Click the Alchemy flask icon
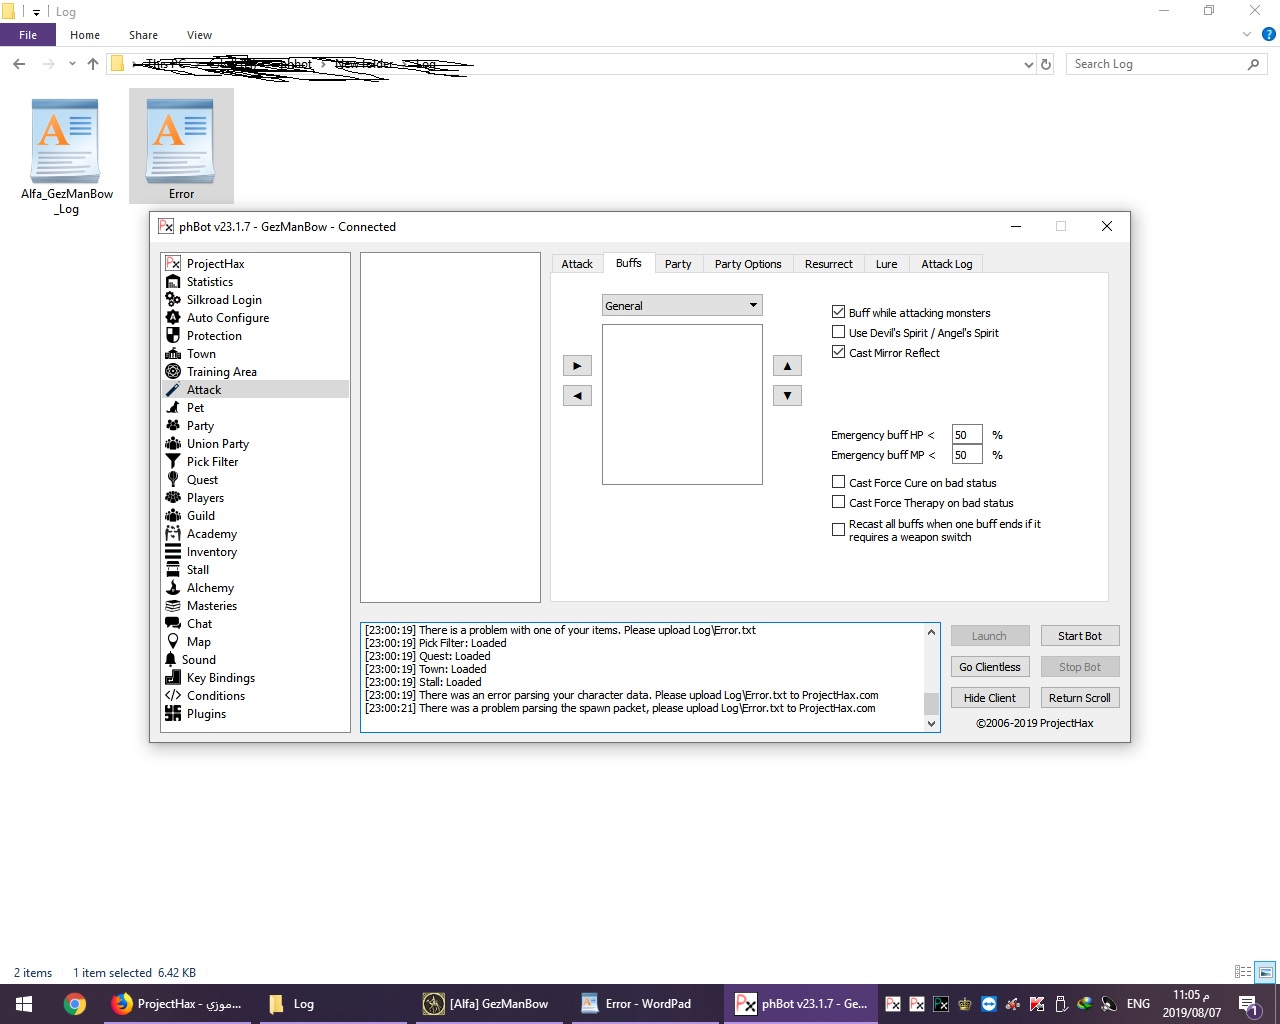Image resolution: width=1280 pixels, height=1024 pixels. (x=173, y=588)
